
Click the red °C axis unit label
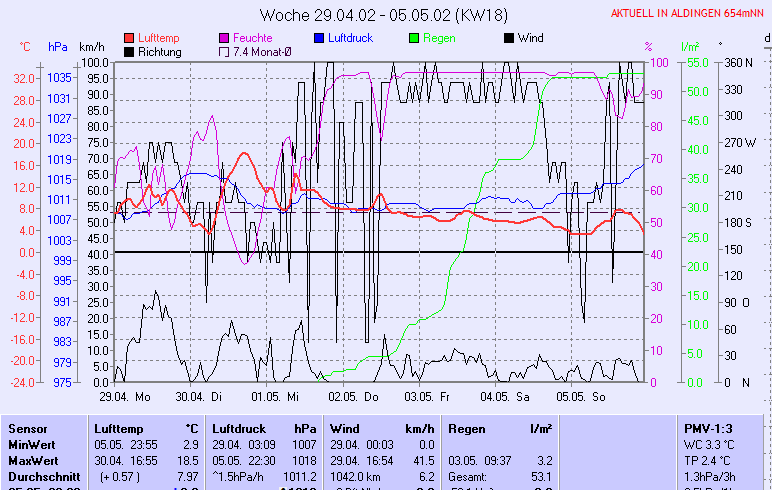click(x=25, y=47)
